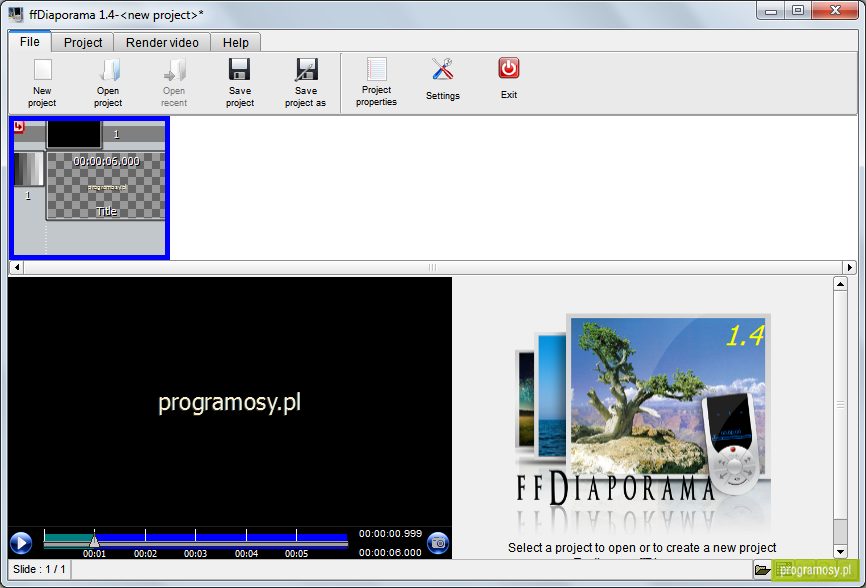This screenshot has height=588, width=866.
Task: Close the ffDiaporama window
Action: (835, 11)
